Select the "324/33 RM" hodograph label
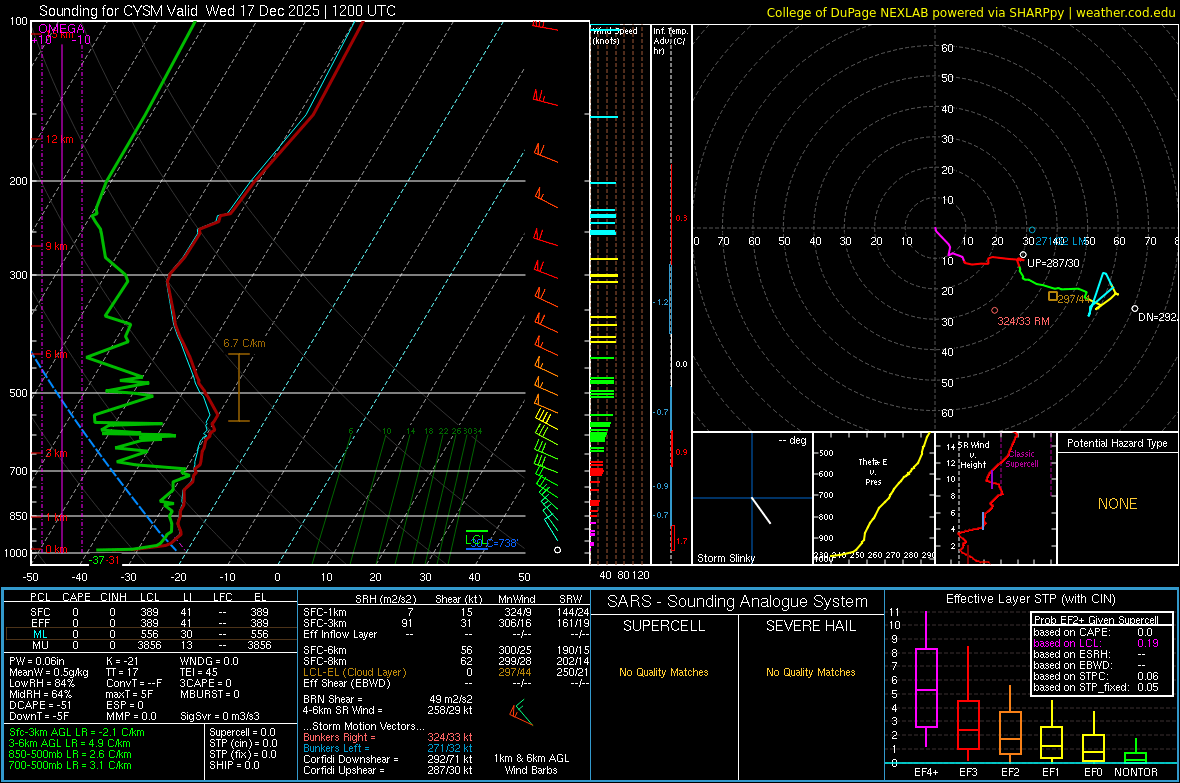This screenshot has width=1180, height=783. click(1023, 321)
